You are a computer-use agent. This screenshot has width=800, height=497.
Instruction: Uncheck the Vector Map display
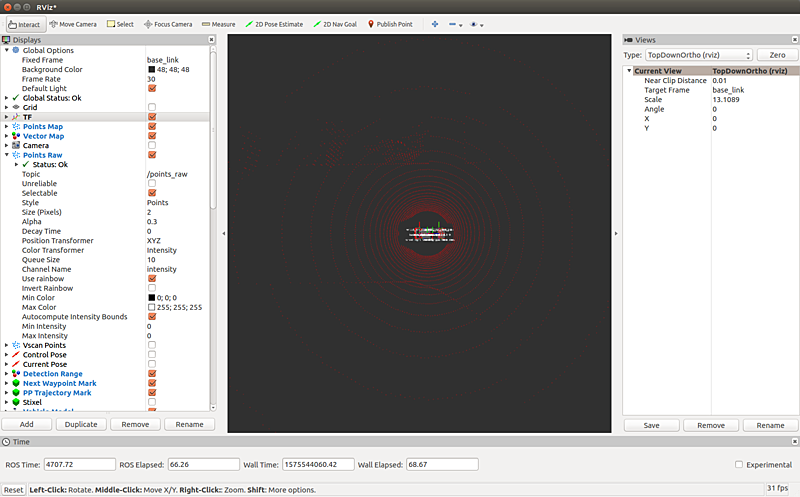coord(152,136)
